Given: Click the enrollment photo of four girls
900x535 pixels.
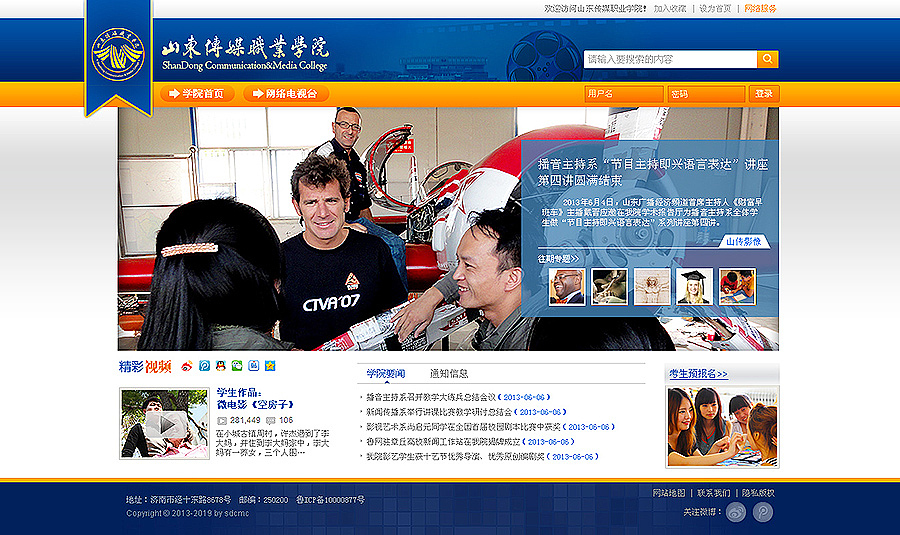Looking at the screenshot, I should click(723, 427).
